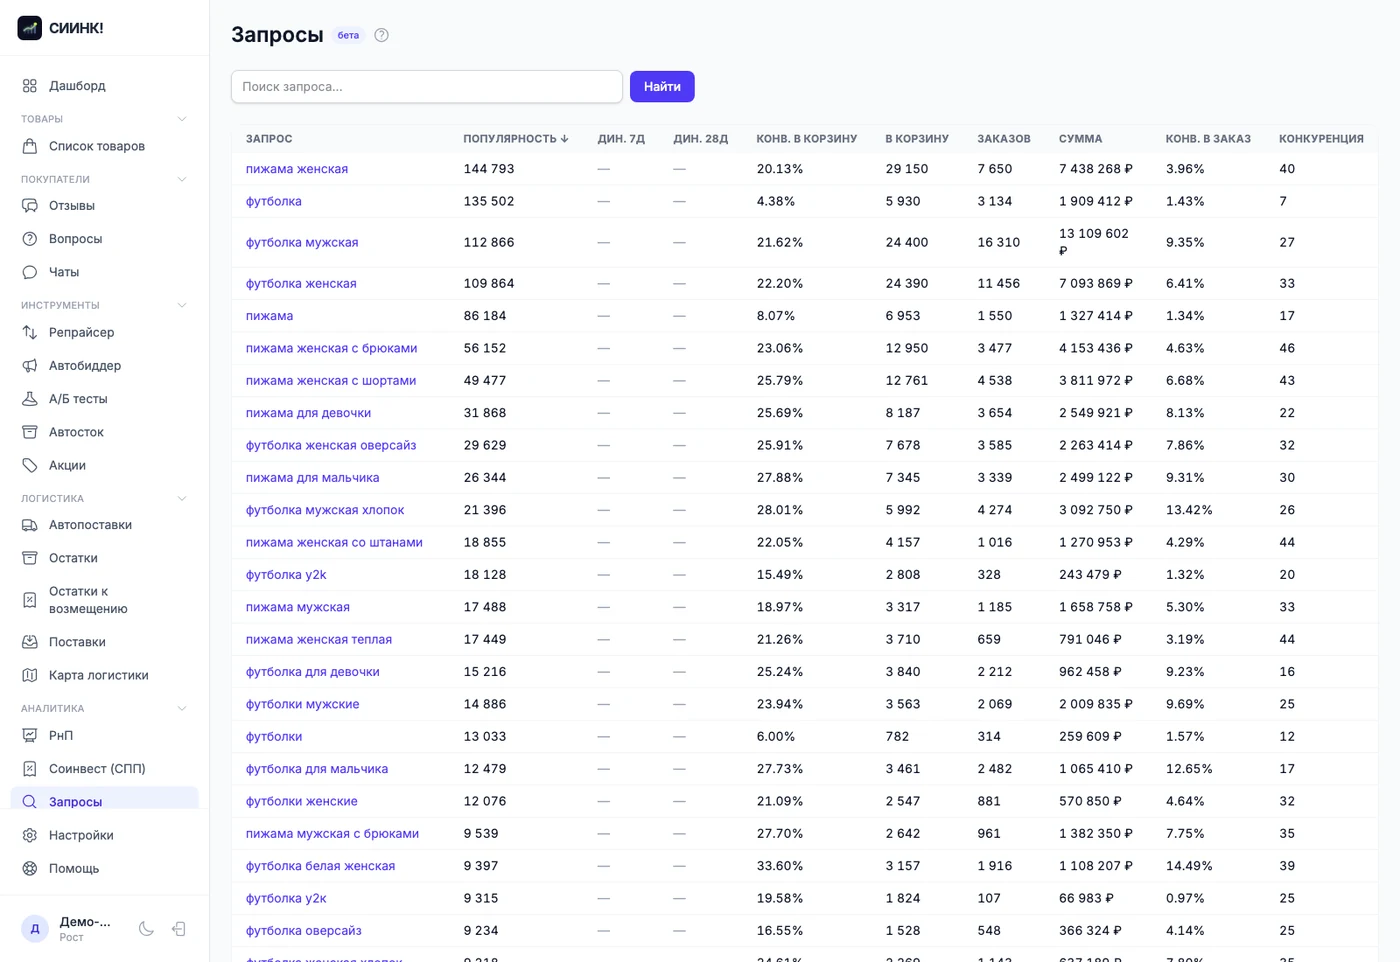Click the popularity value 144 793
The image size is (1400, 962).
coord(488,169)
